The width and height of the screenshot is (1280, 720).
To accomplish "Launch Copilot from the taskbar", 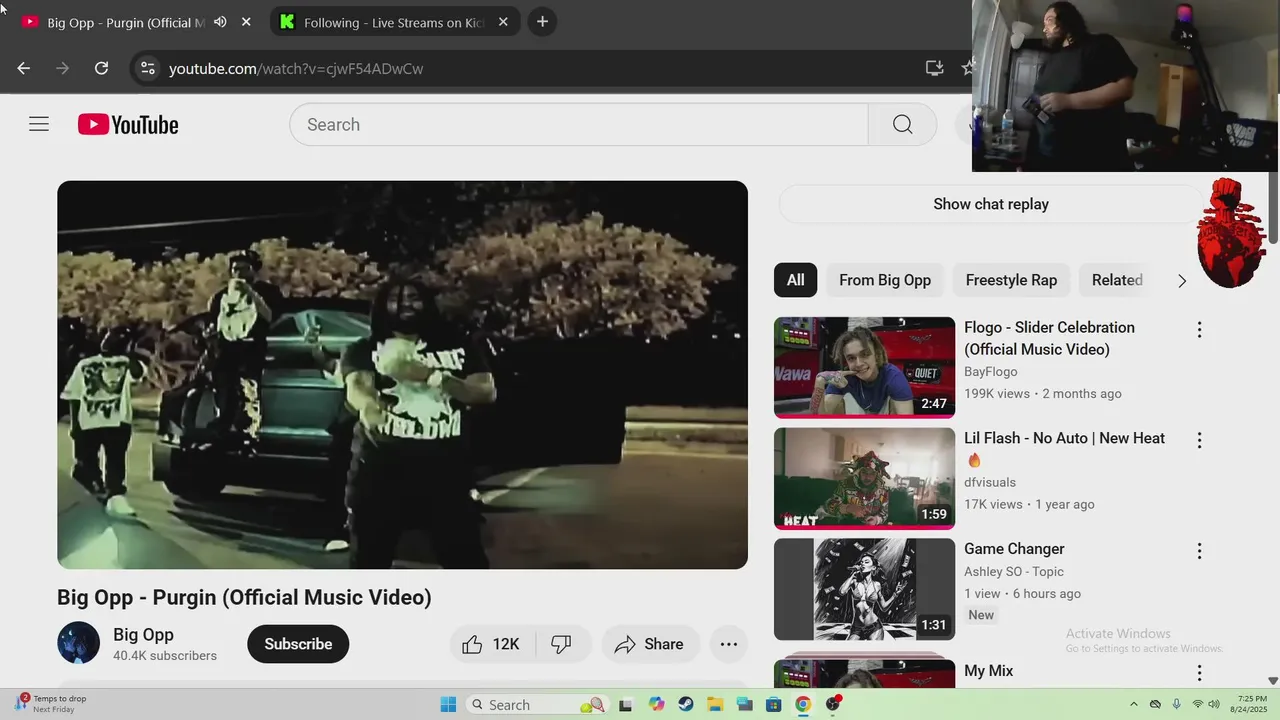I will [656, 704].
